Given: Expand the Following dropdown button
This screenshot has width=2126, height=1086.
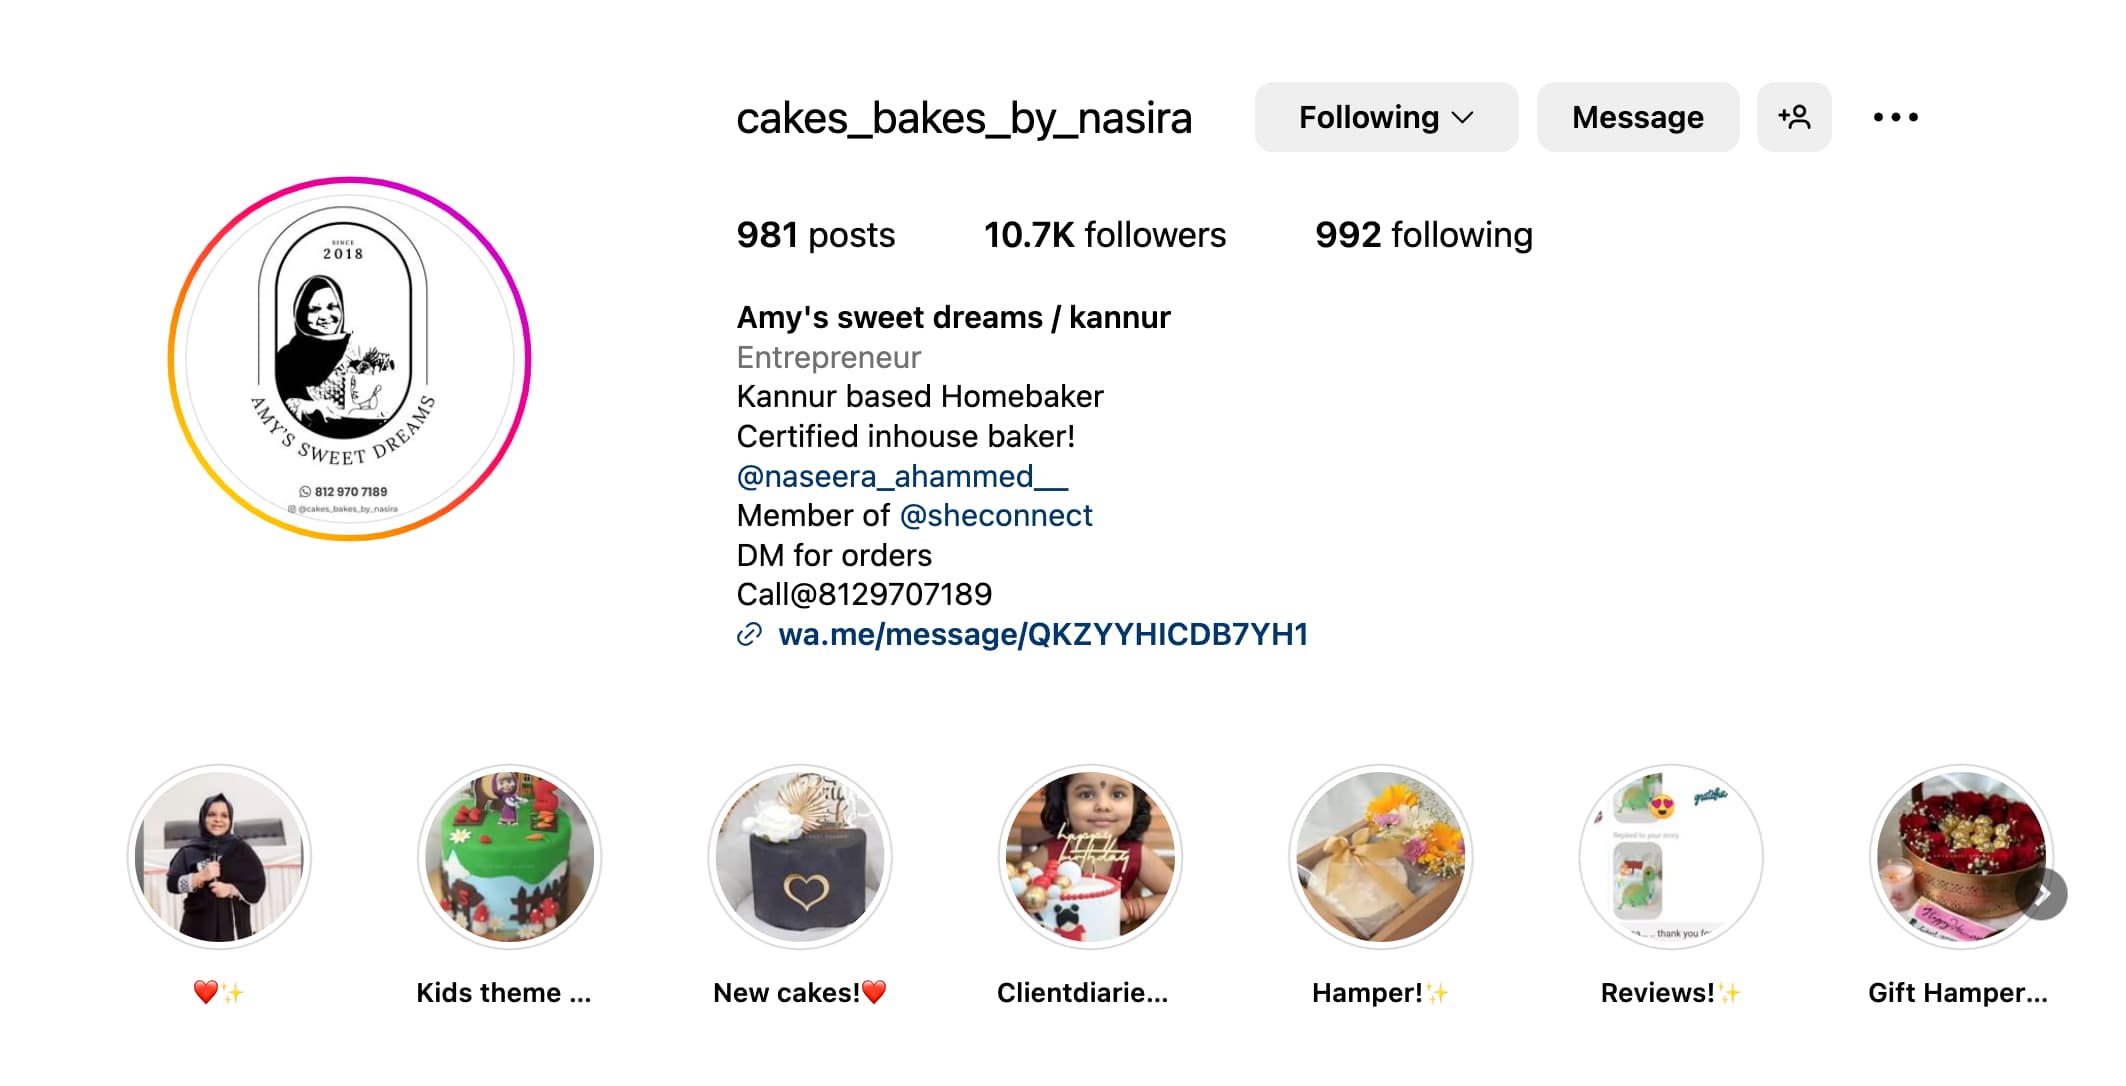Looking at the screenshot, I should 1386,117.
